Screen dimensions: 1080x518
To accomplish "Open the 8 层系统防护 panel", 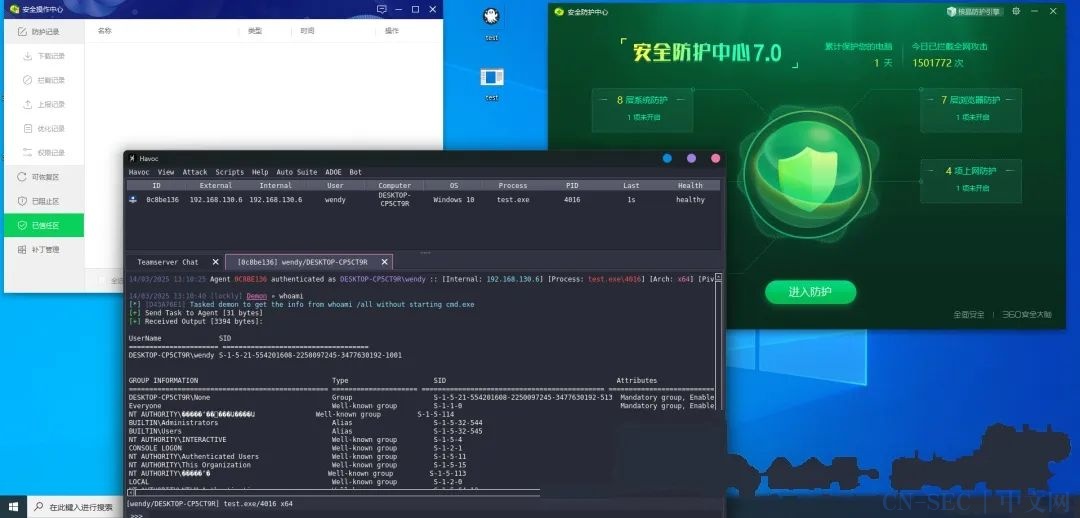I will (x=642, y=109).
